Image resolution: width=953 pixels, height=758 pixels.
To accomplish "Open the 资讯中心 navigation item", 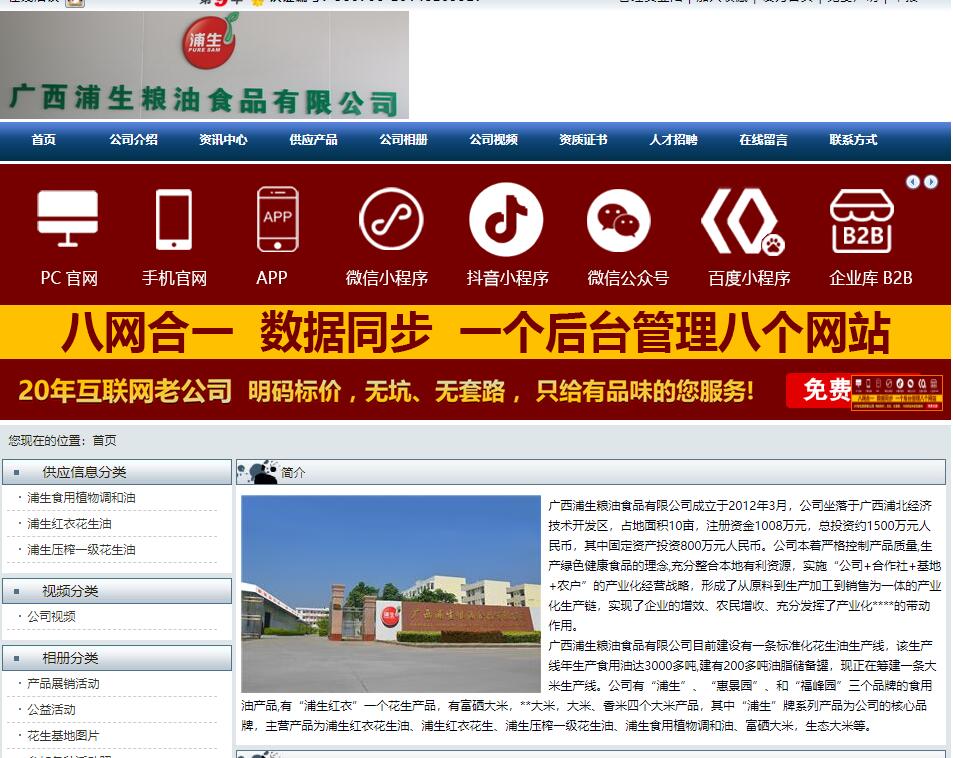I will tap(224, 140).
